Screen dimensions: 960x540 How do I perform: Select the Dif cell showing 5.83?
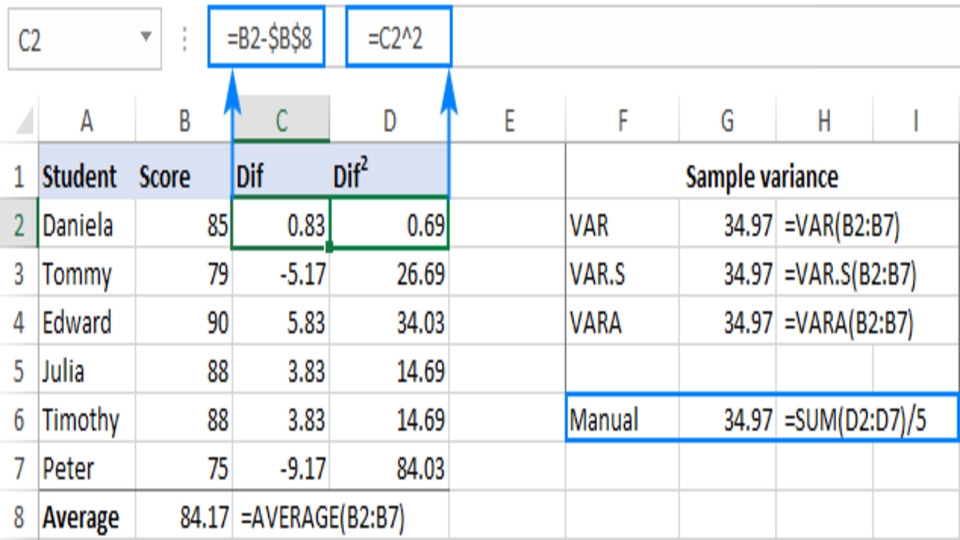point(281,322)
